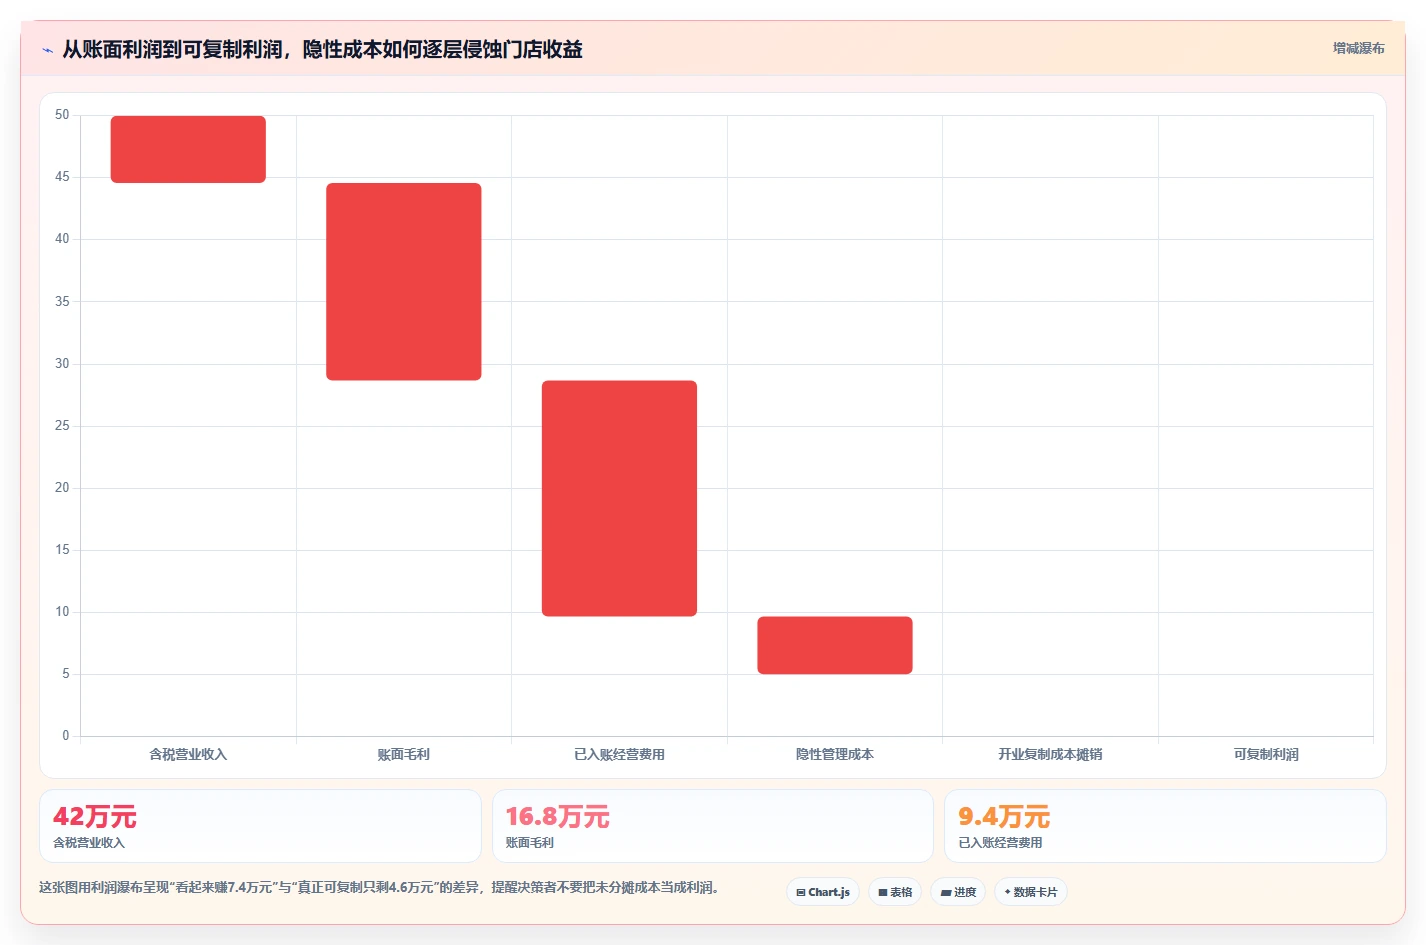Click the x-axis label 隐性管理成本
The width and height of the screenshot is (1426, 945).
click(x=835, y=754)
